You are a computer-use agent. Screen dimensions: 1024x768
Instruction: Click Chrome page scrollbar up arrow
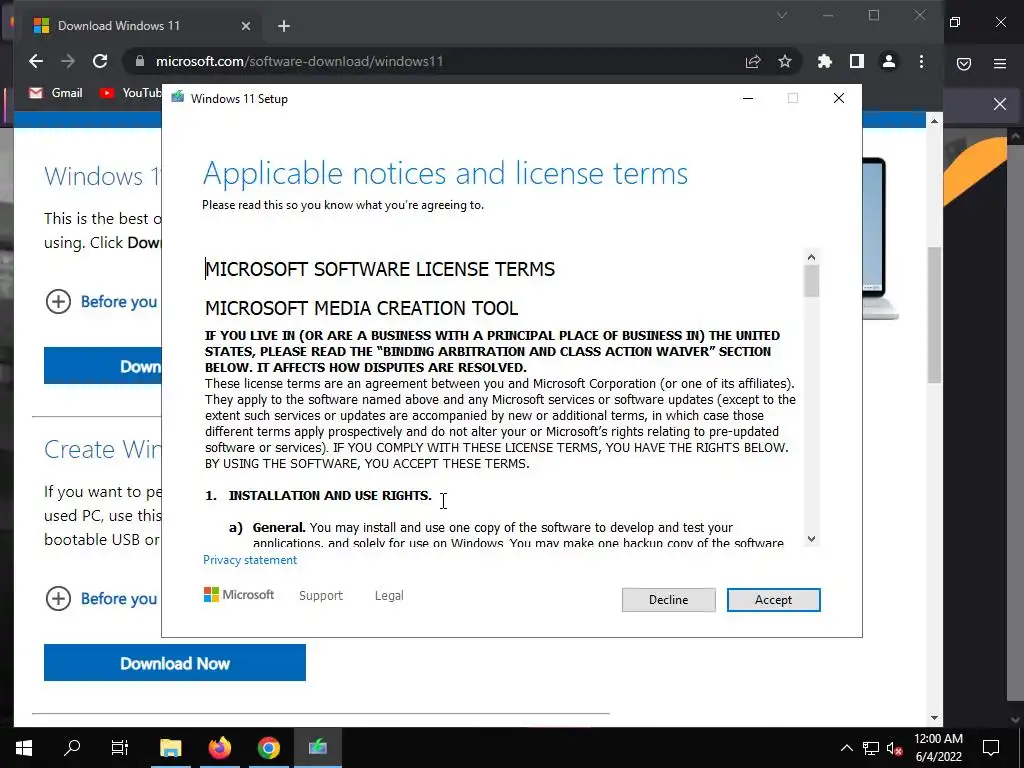[x=935, y=121]
